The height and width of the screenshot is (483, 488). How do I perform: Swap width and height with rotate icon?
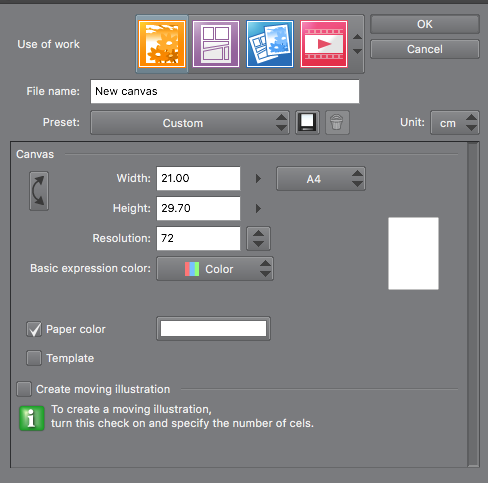tap(39, 191)
